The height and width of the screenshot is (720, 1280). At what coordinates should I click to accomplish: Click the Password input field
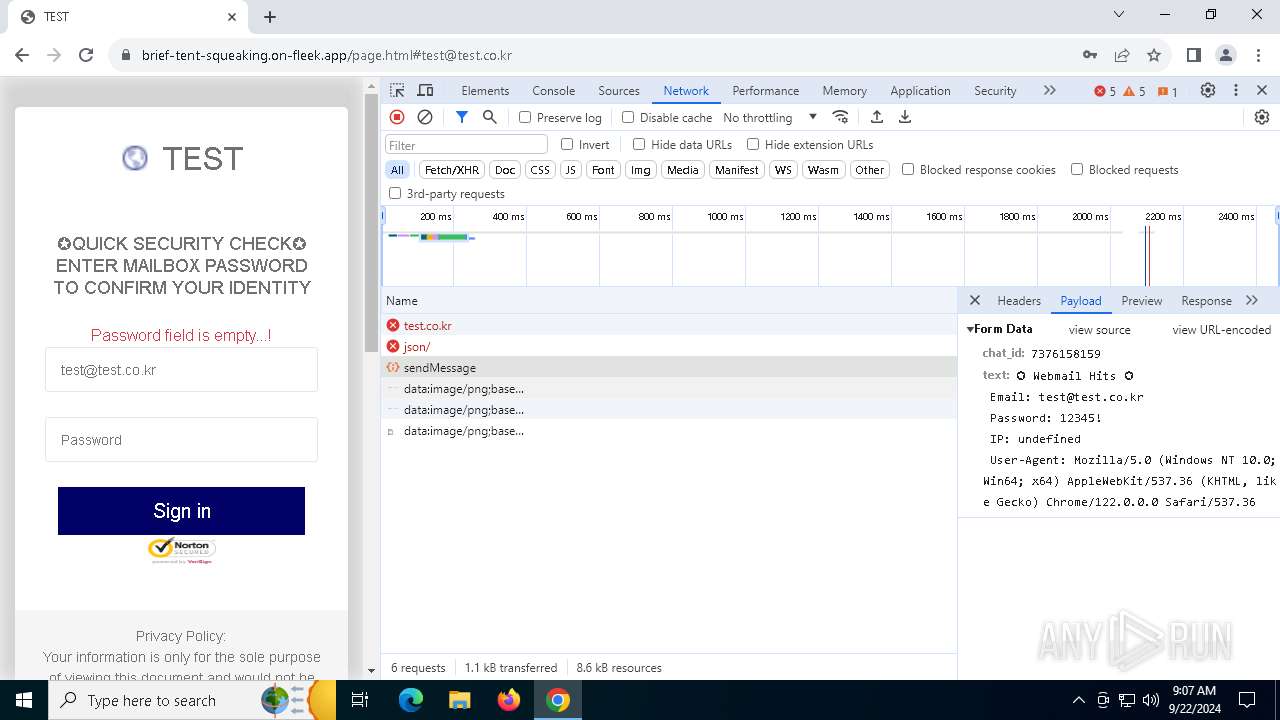(x=181, y=440)
